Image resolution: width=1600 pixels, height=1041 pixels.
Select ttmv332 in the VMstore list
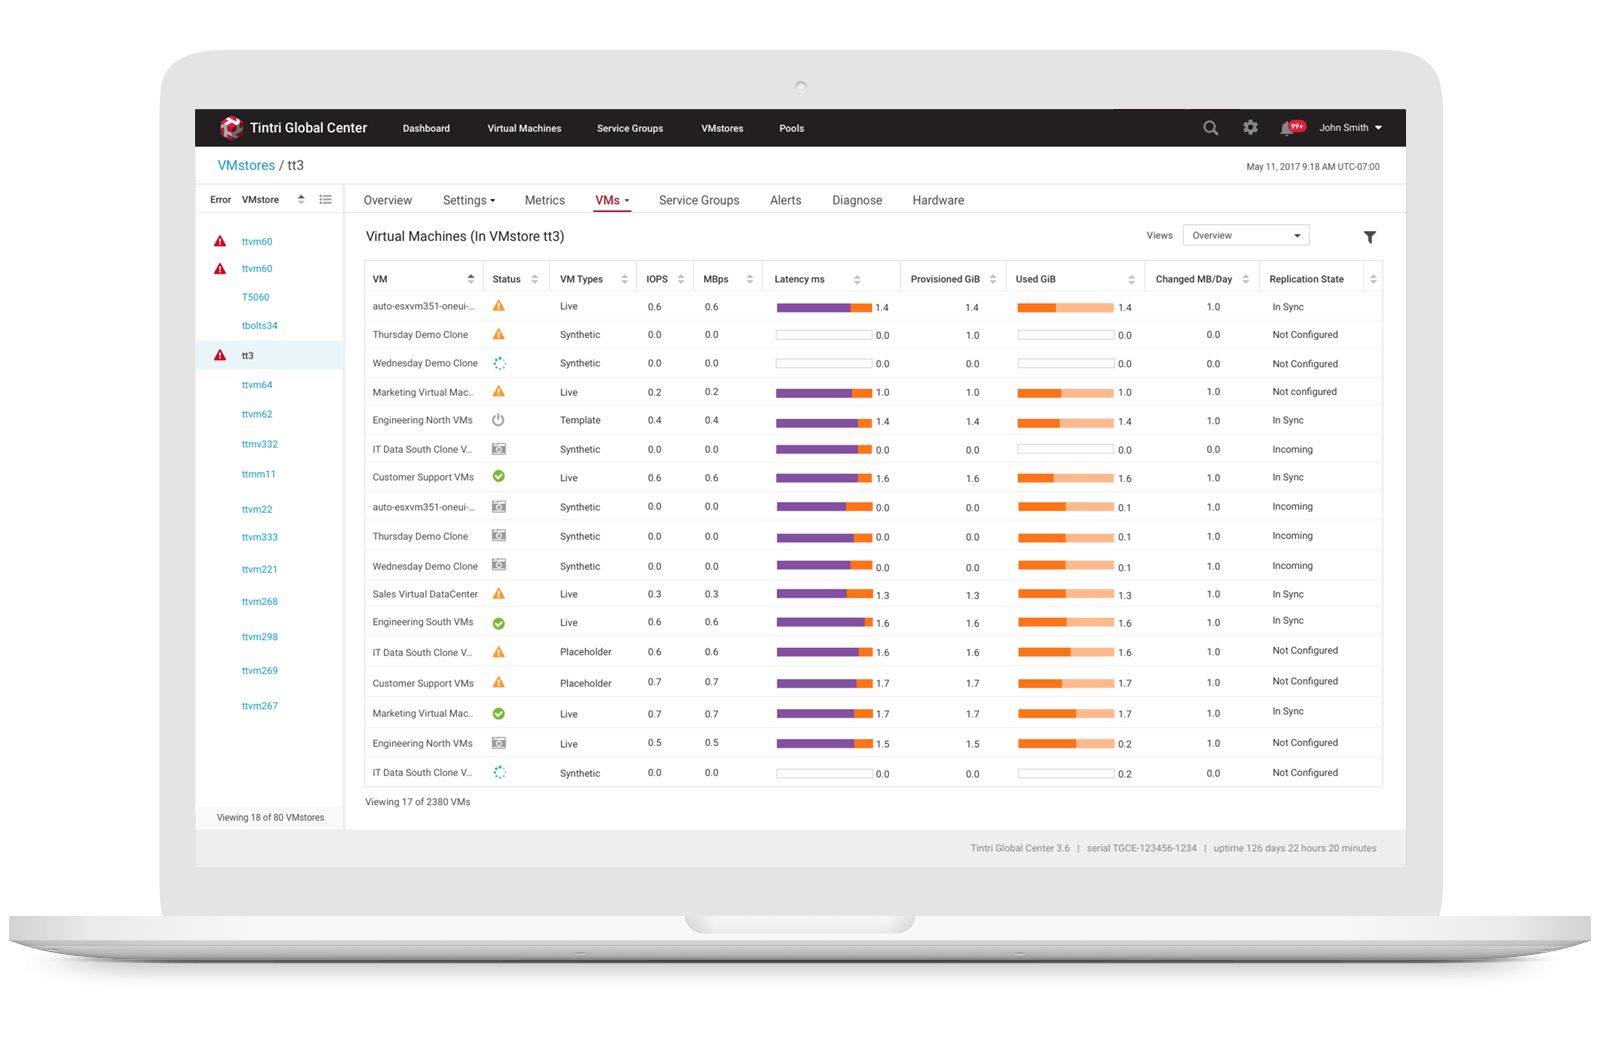(260, 444)
